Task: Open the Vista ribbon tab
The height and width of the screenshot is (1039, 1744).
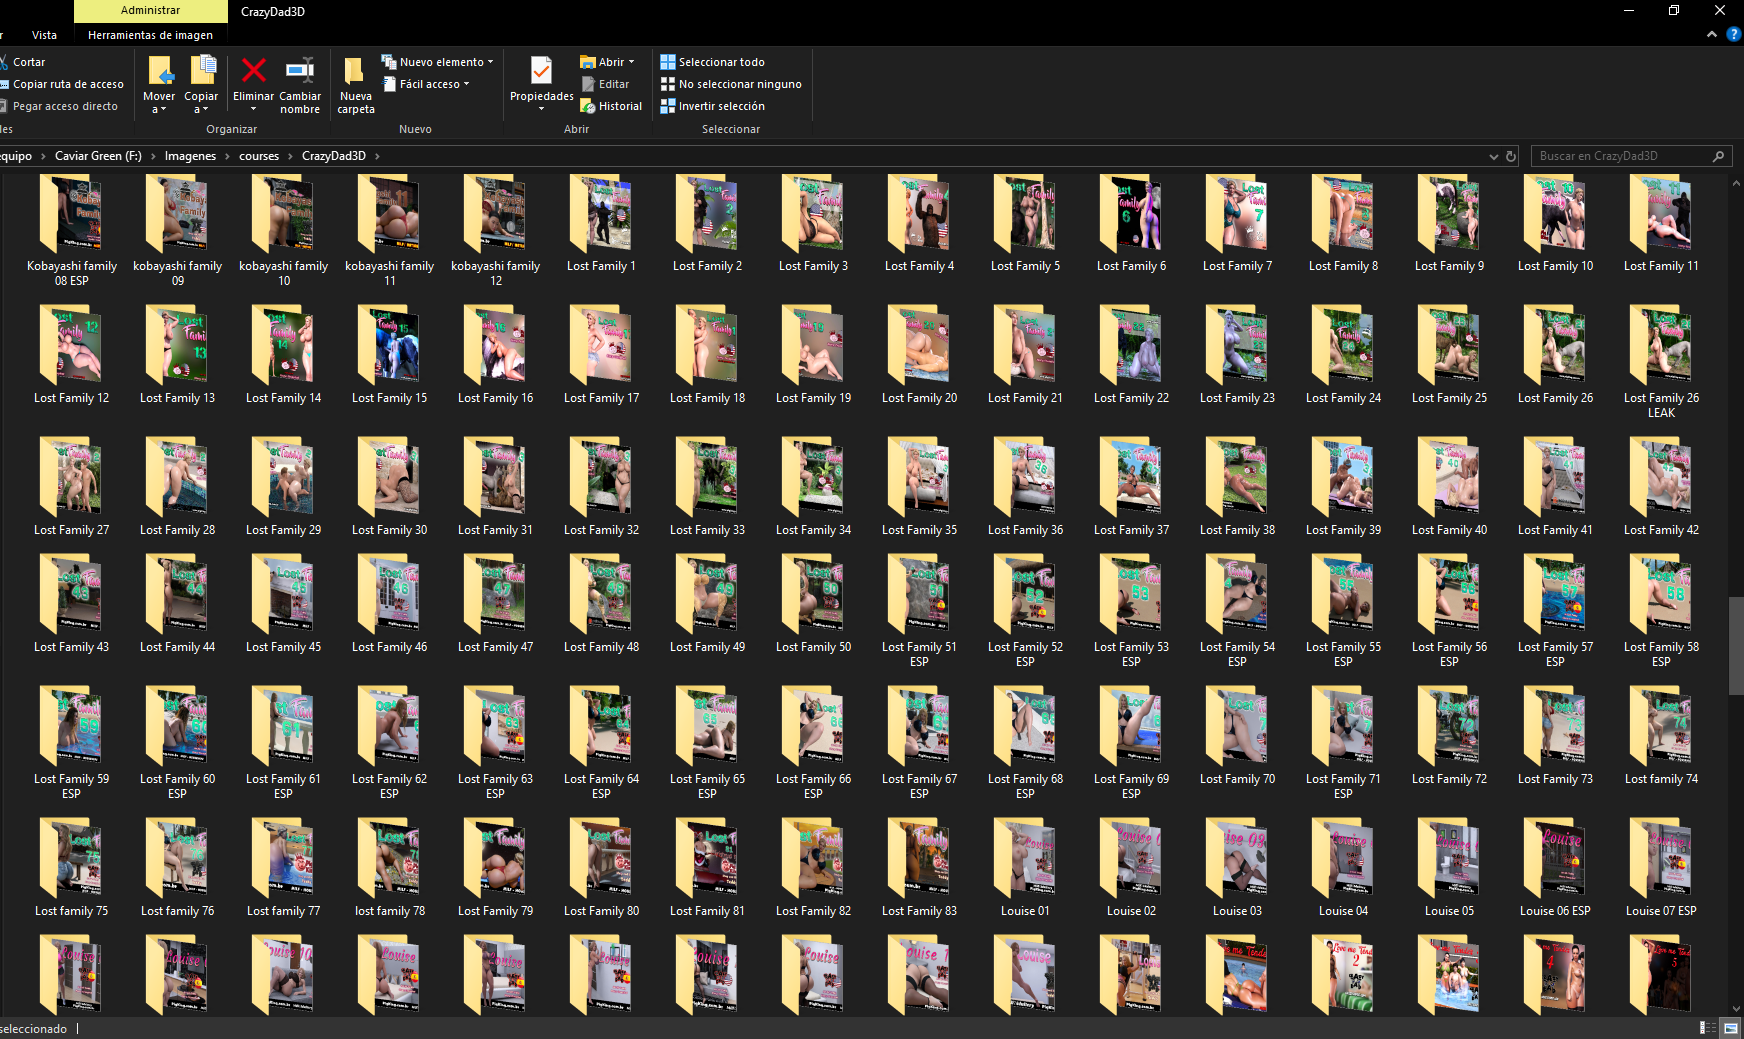Action: [44, 35]
